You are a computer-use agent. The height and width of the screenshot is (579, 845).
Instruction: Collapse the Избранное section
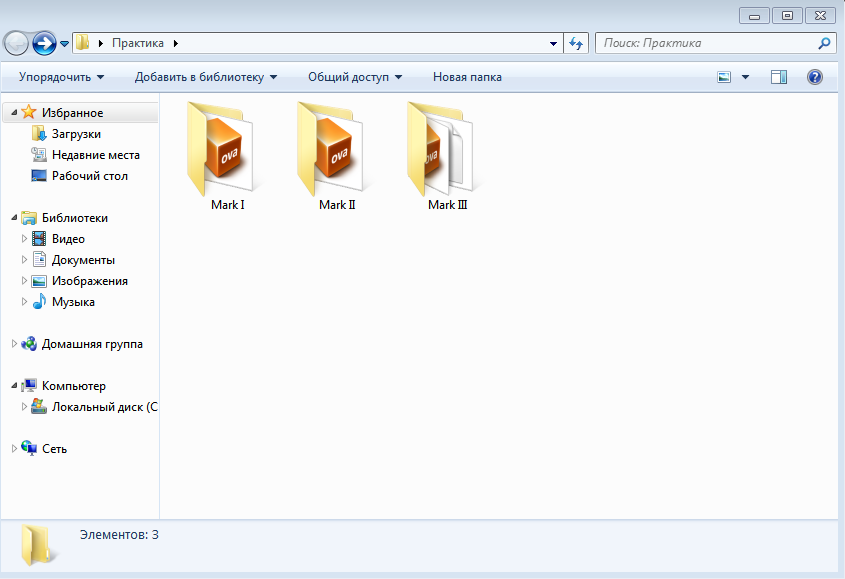pos(14,113)
